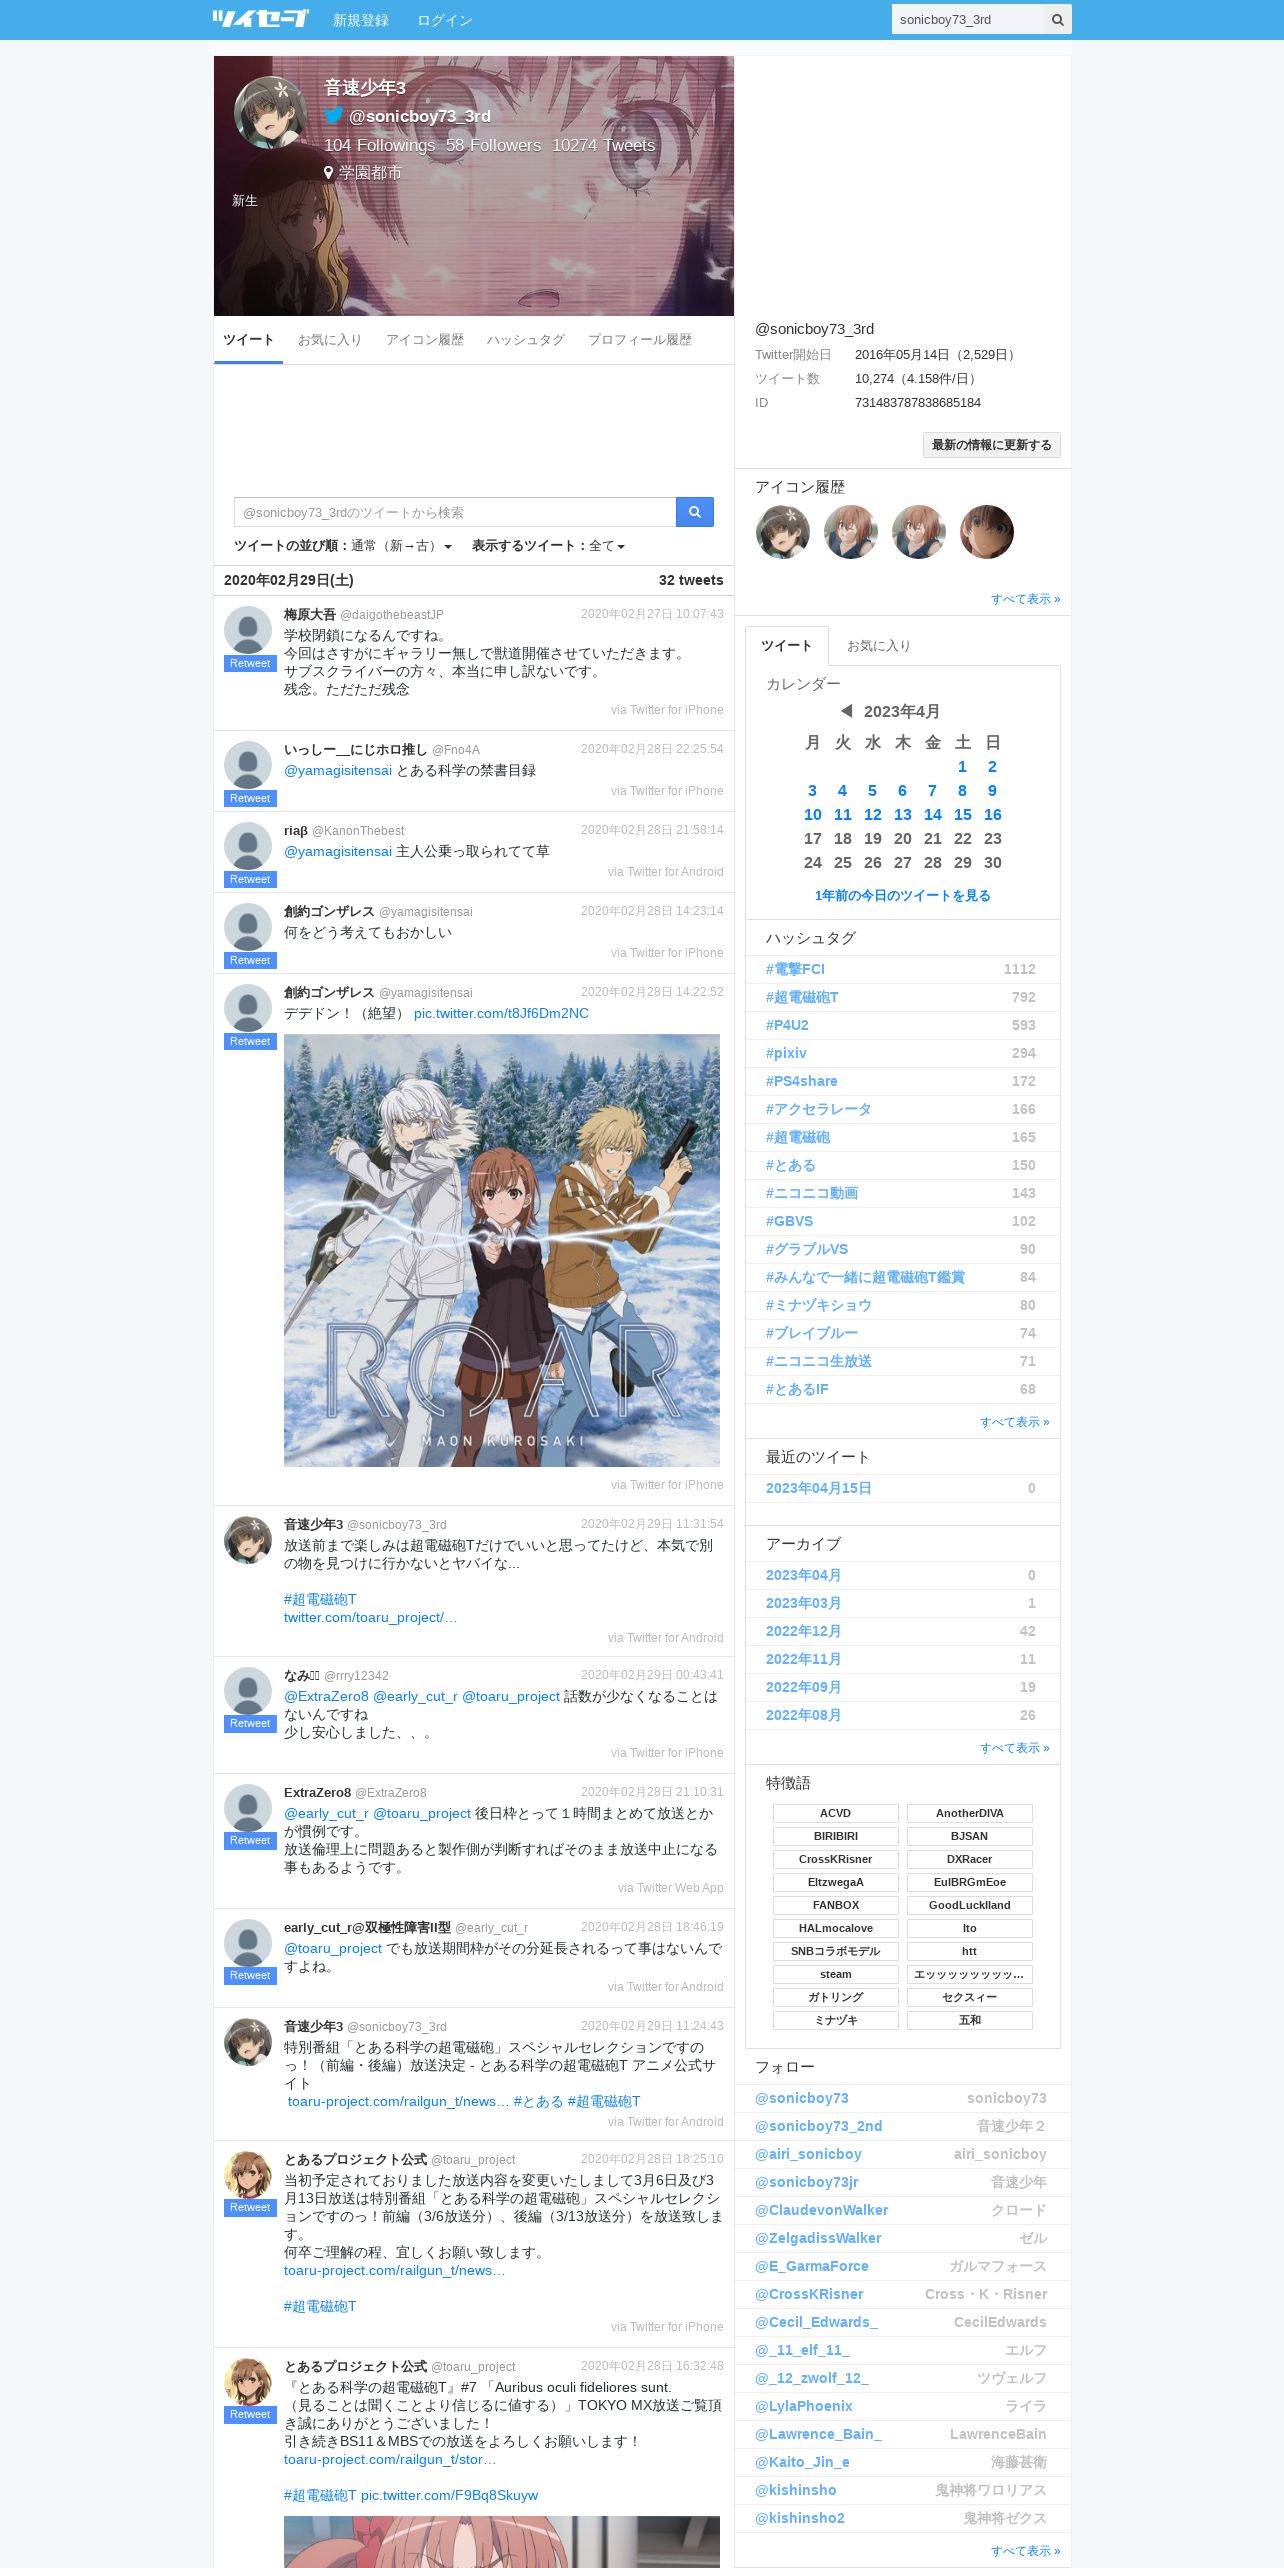Go to previous month in the calendar
Screen dimensions: 1284x2568
(847, 711)
